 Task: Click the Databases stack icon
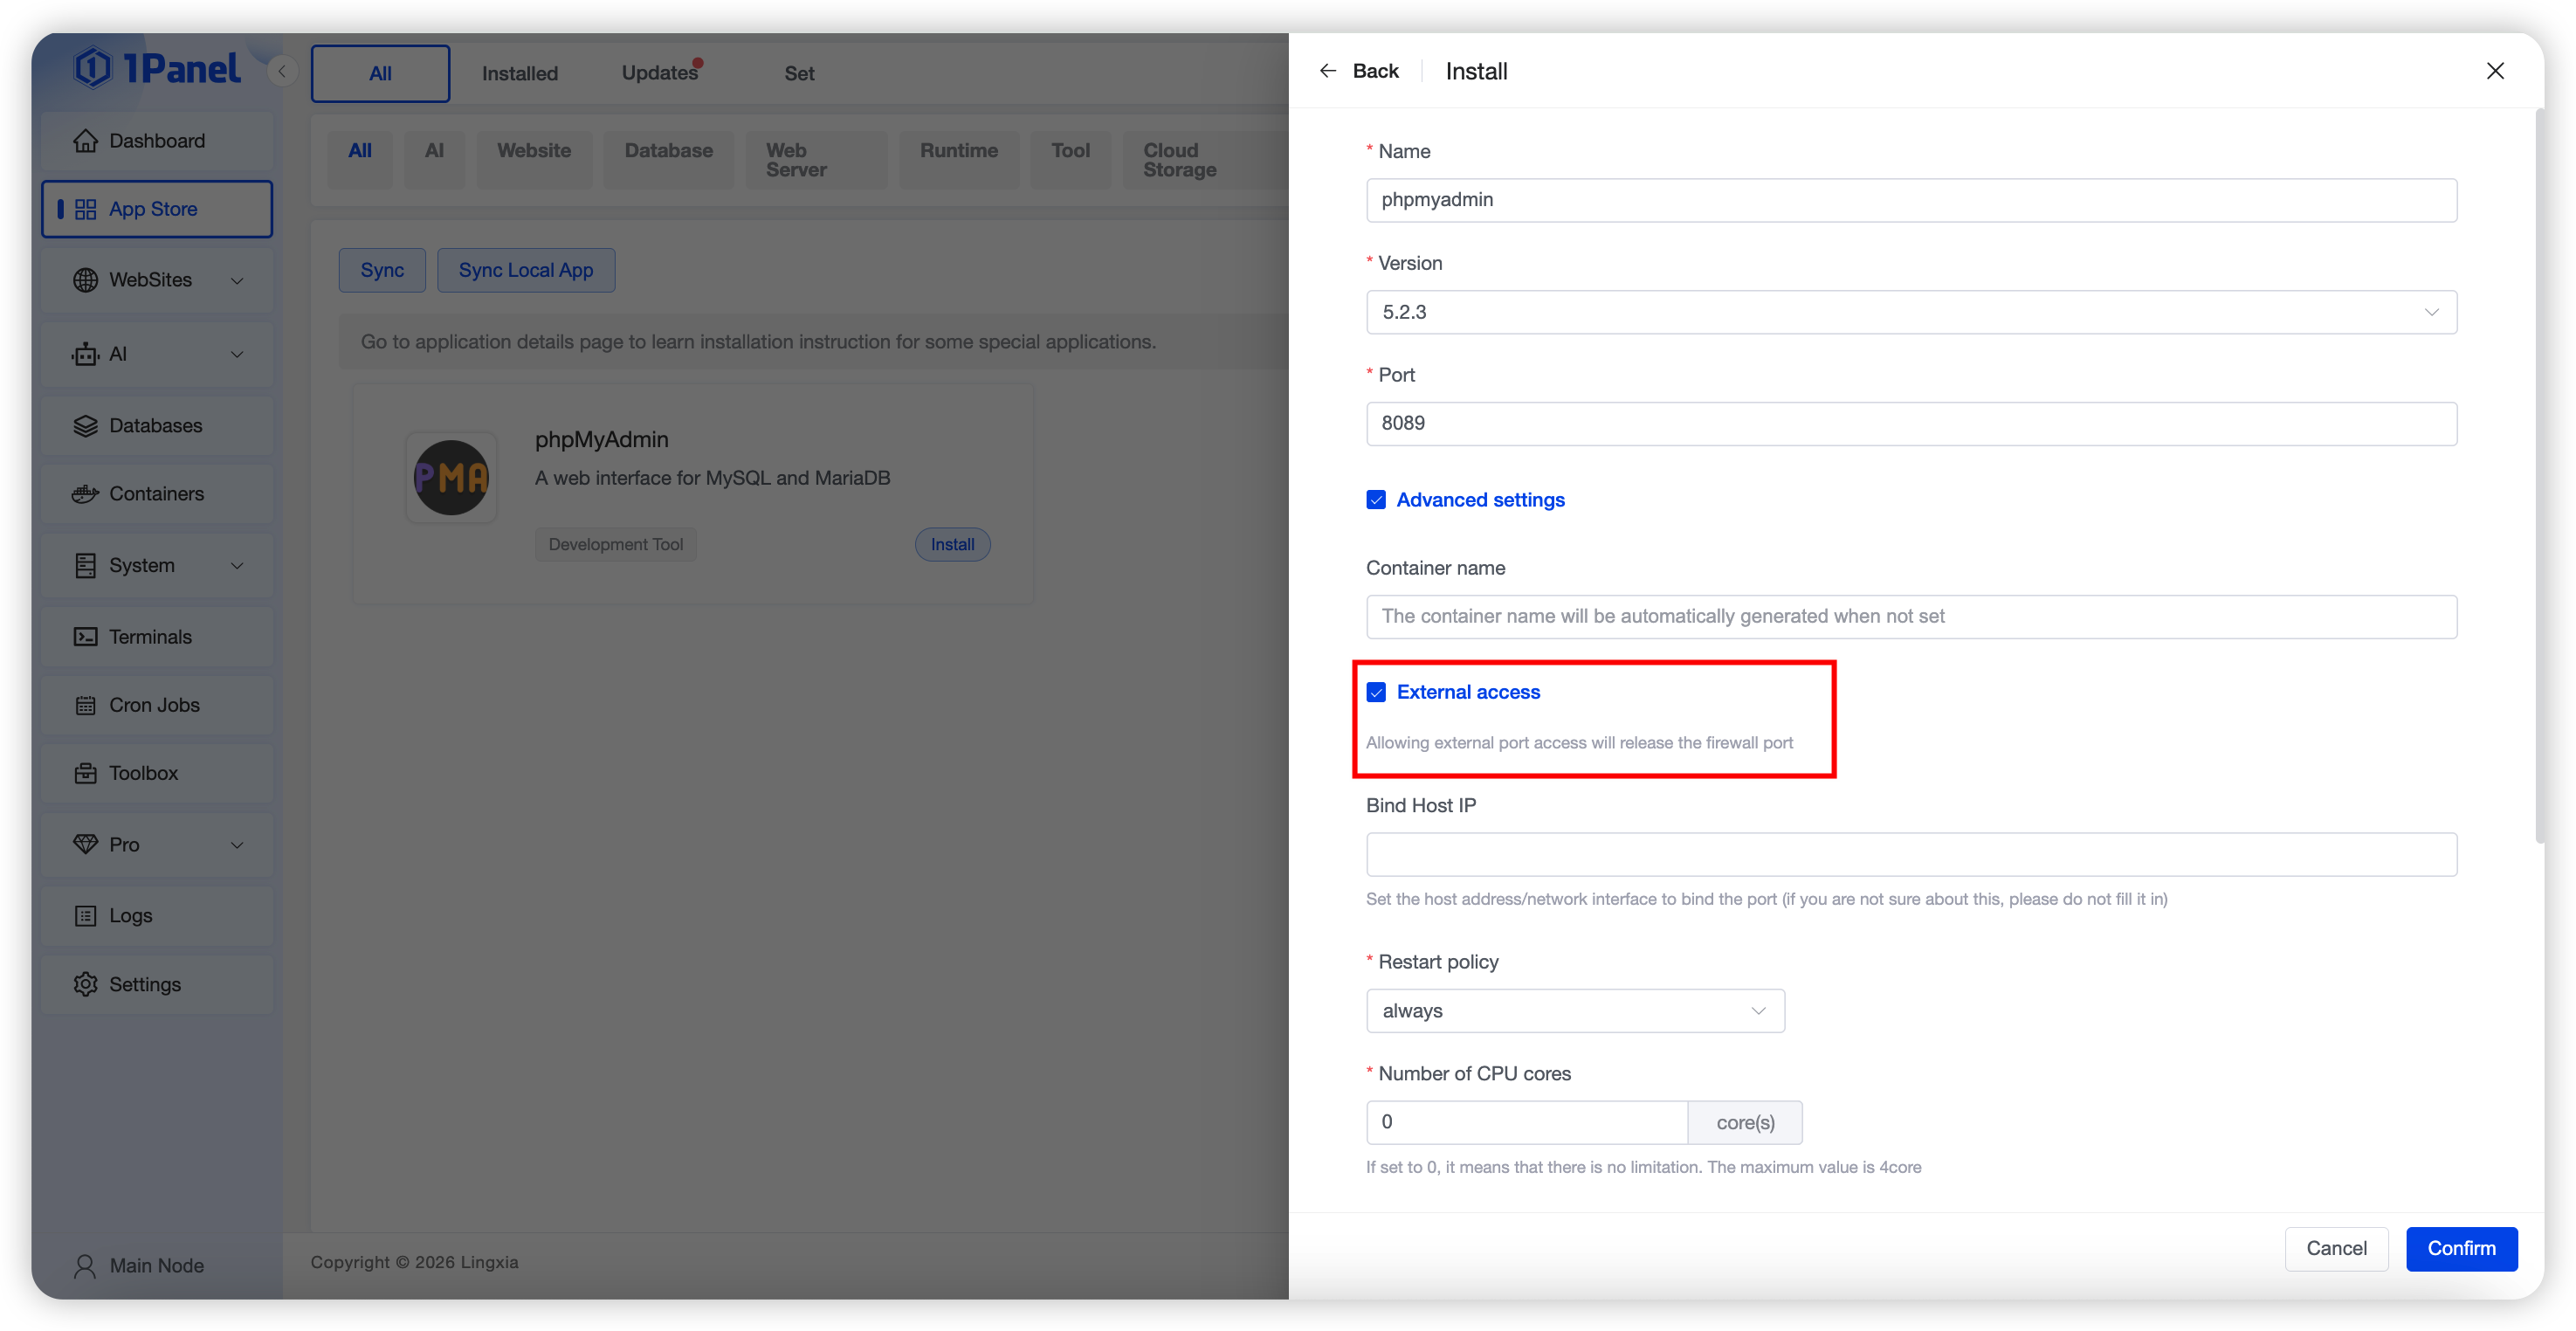tap(85, 426)
